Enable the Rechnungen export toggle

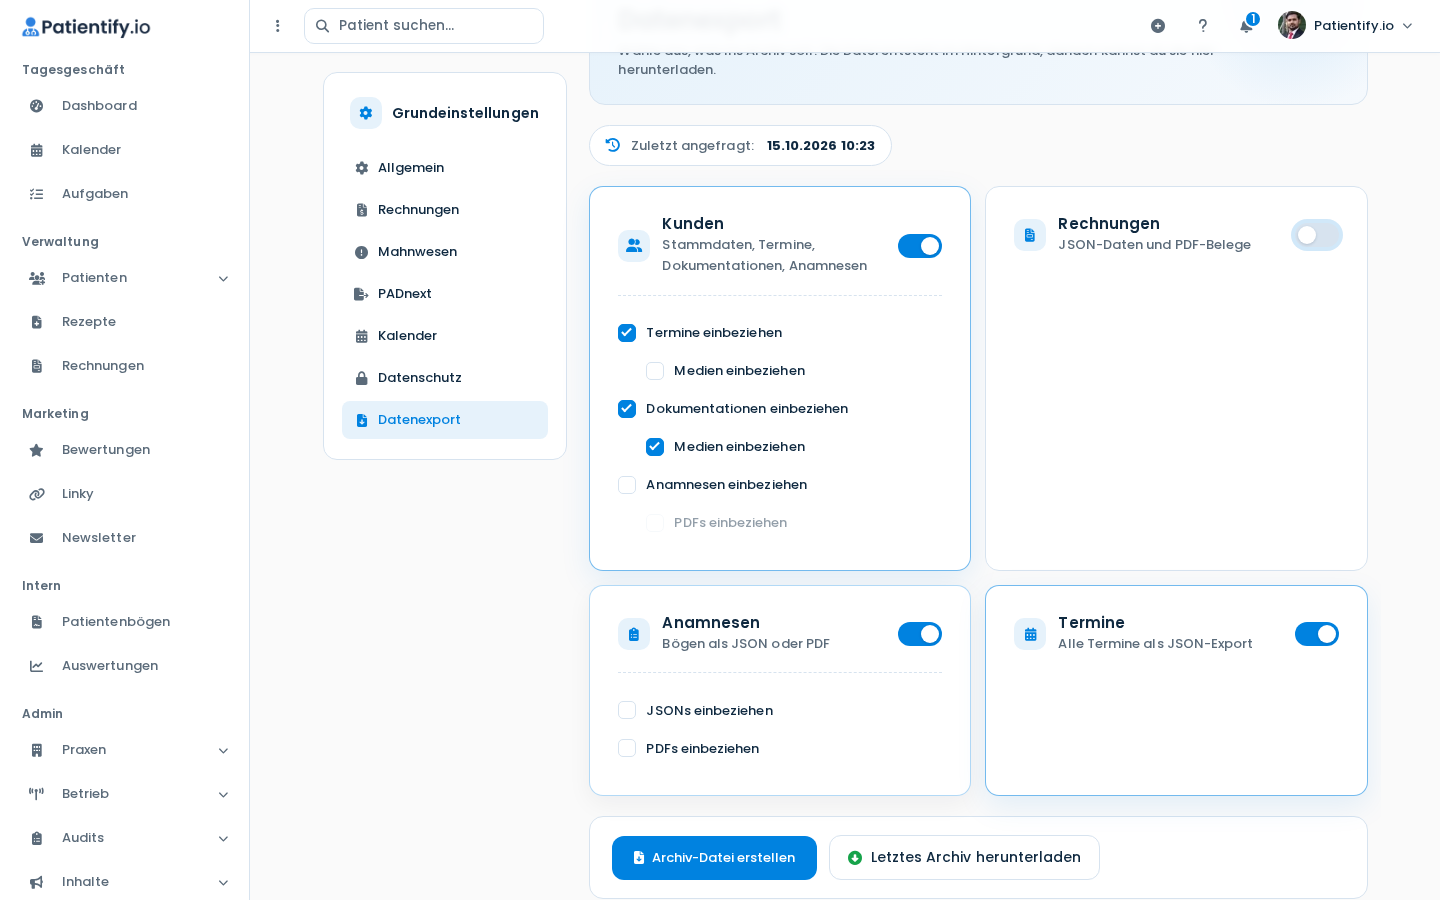pyautogui.click(x=1317, y=235)
